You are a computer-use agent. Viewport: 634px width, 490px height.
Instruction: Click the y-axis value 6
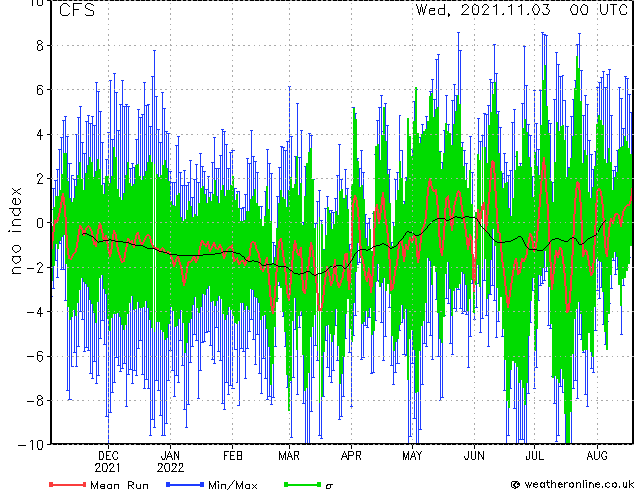(x=40, y=90)
